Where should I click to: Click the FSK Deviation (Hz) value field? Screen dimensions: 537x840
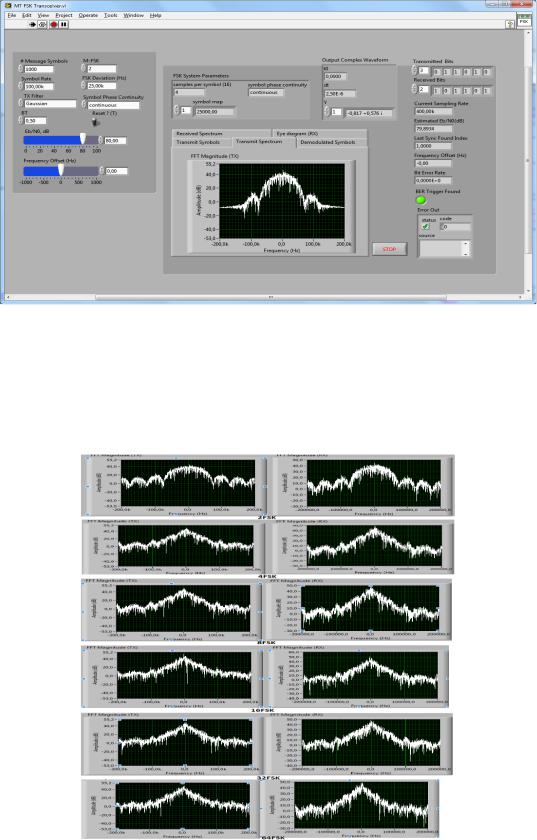[101, 86]
